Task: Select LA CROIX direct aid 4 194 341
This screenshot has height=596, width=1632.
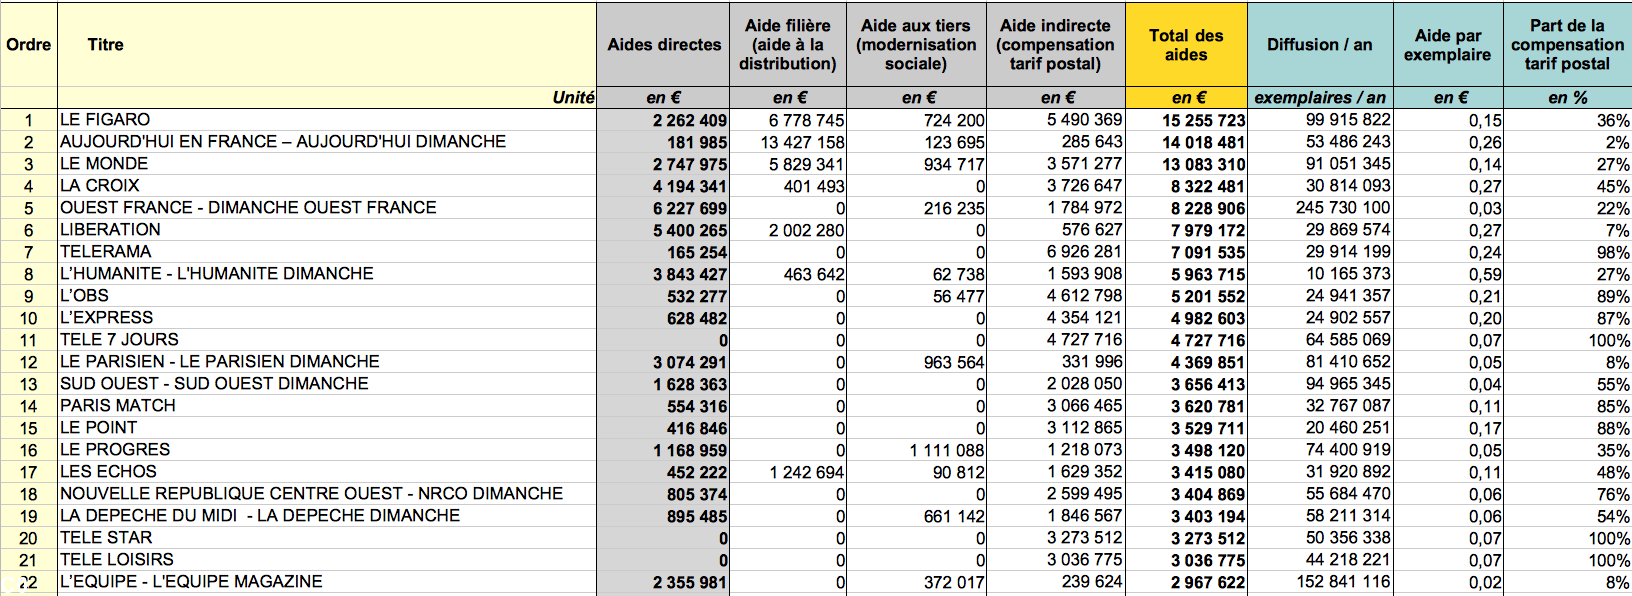Action: pyautogui.click(x=690, y=186)
